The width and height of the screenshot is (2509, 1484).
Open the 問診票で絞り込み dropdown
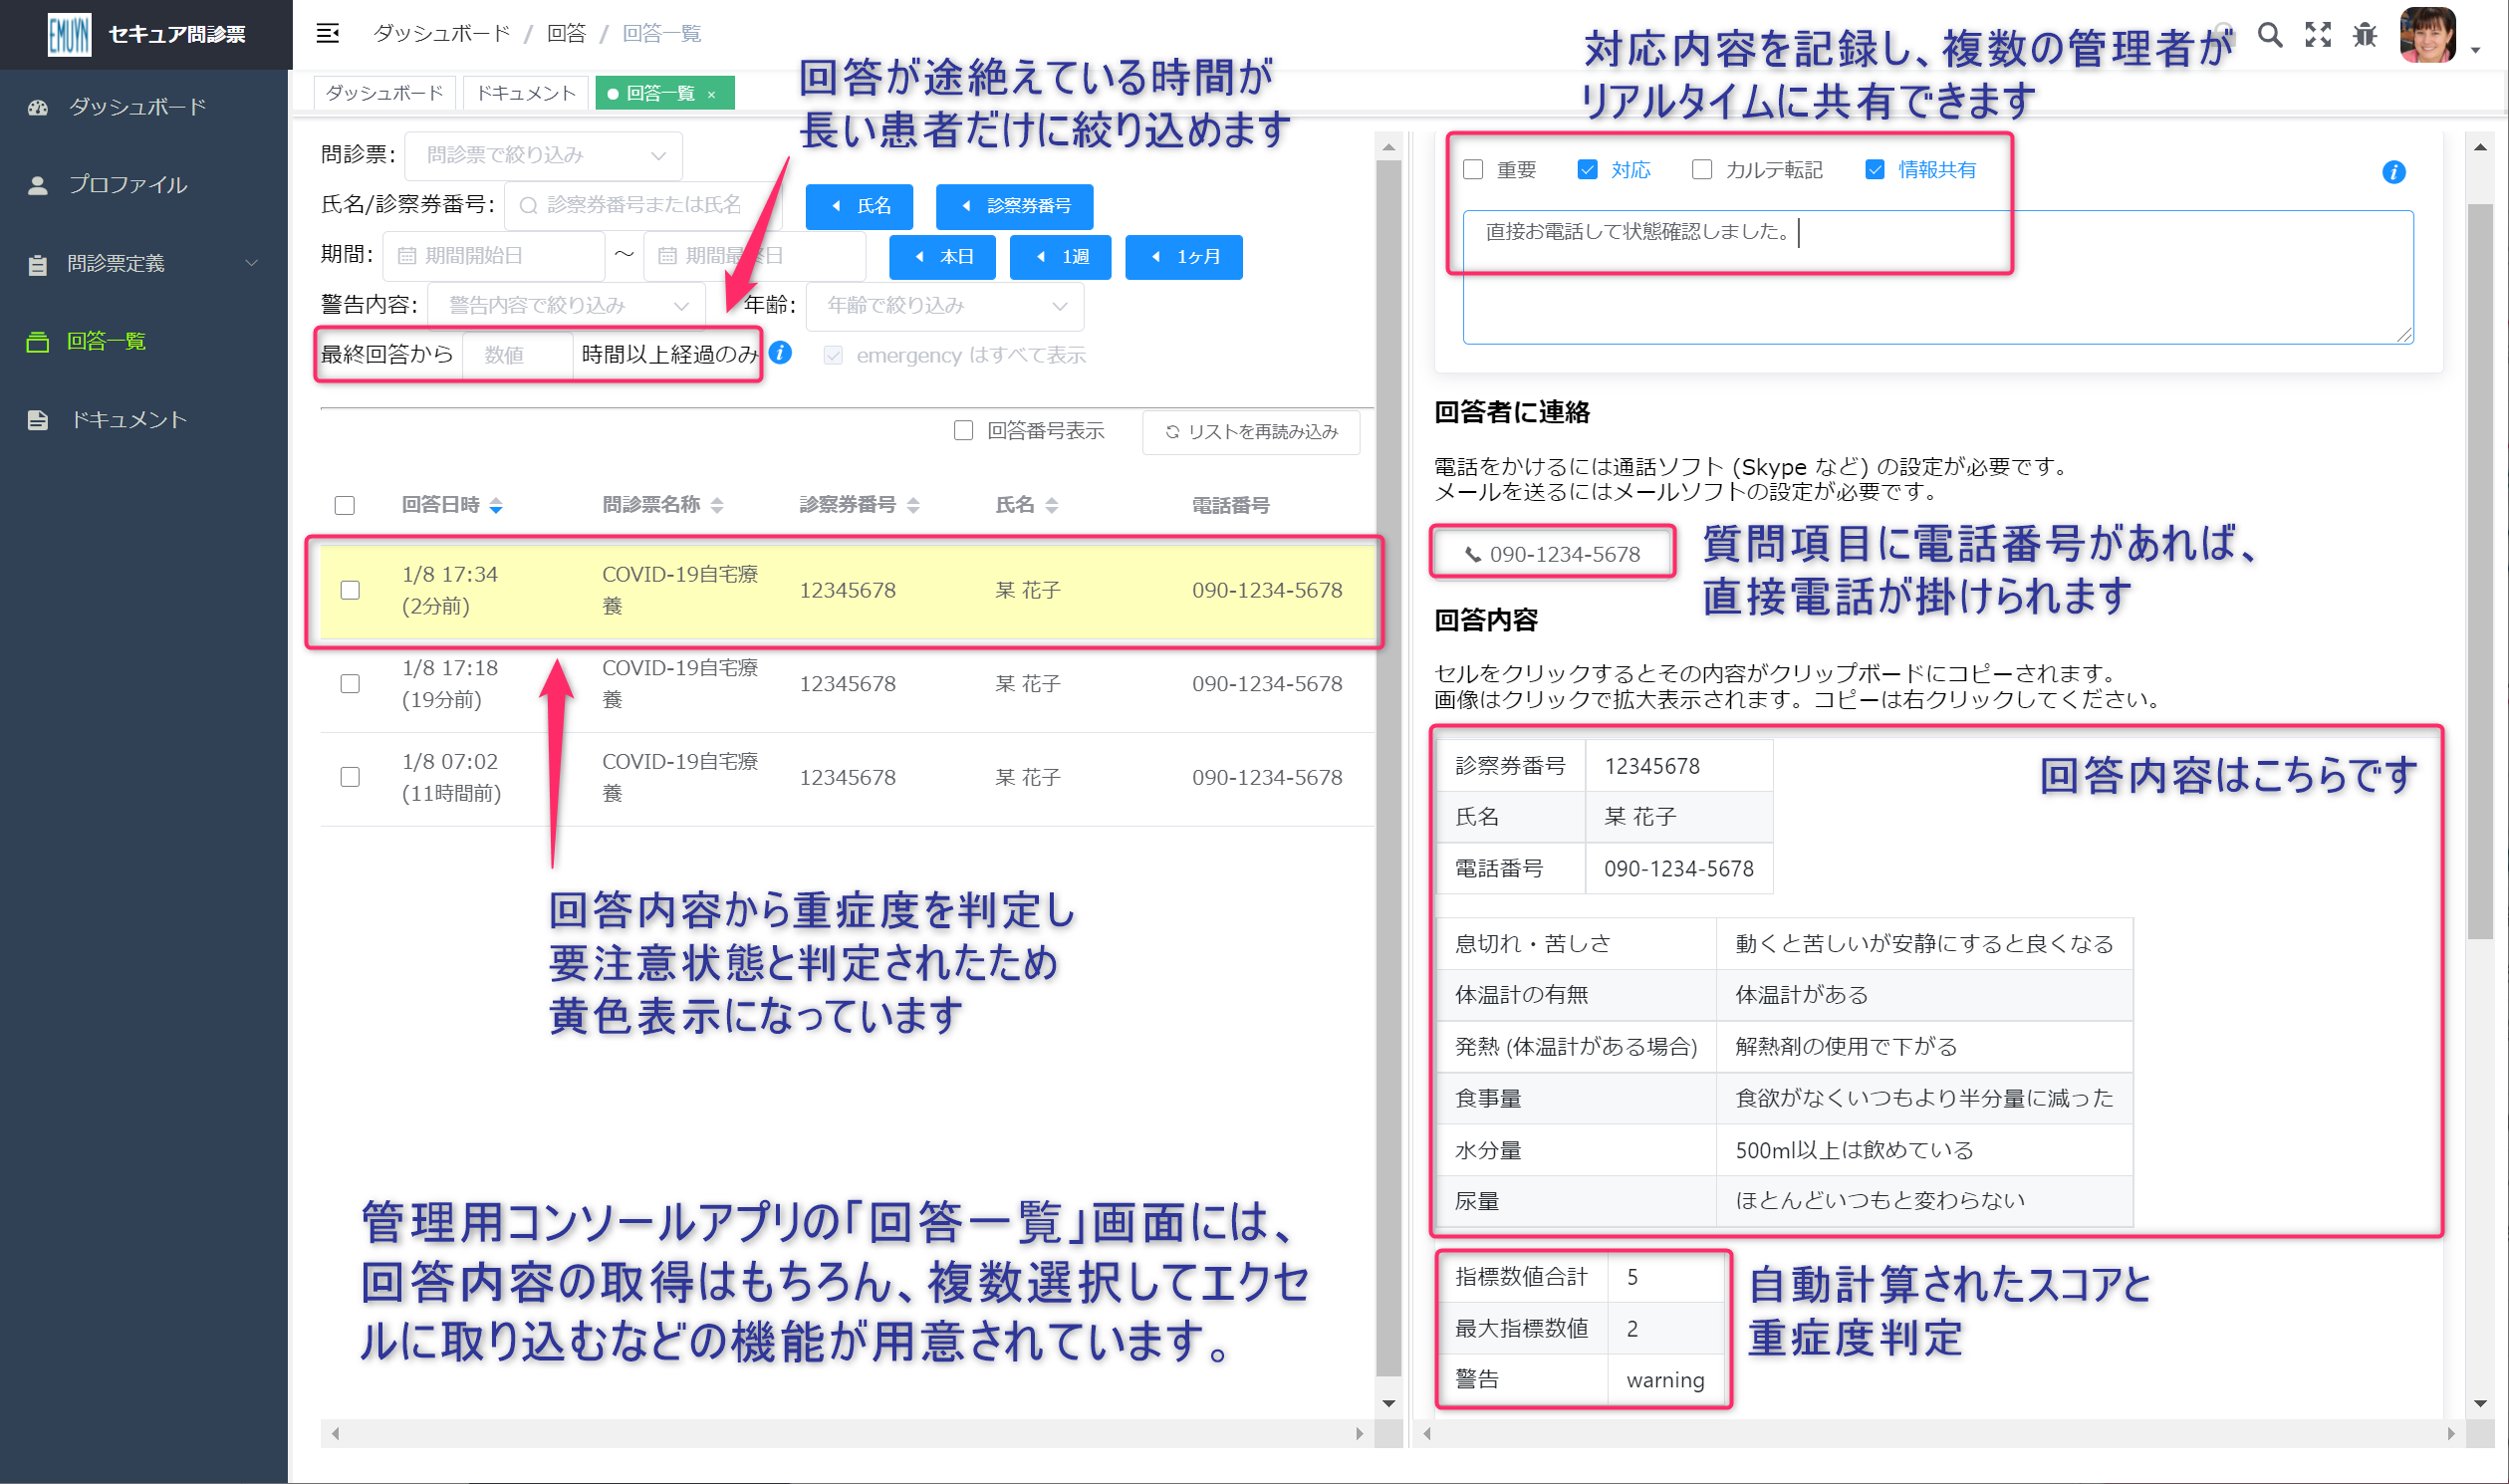click(x=543, y=155)
